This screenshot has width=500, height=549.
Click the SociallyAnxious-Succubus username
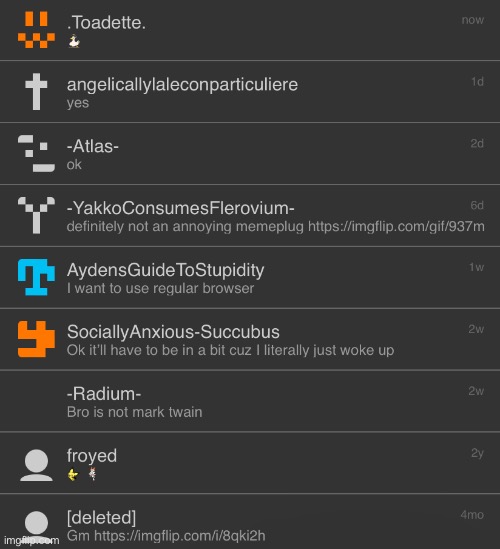pyautogui.click(x=173, y=332)
